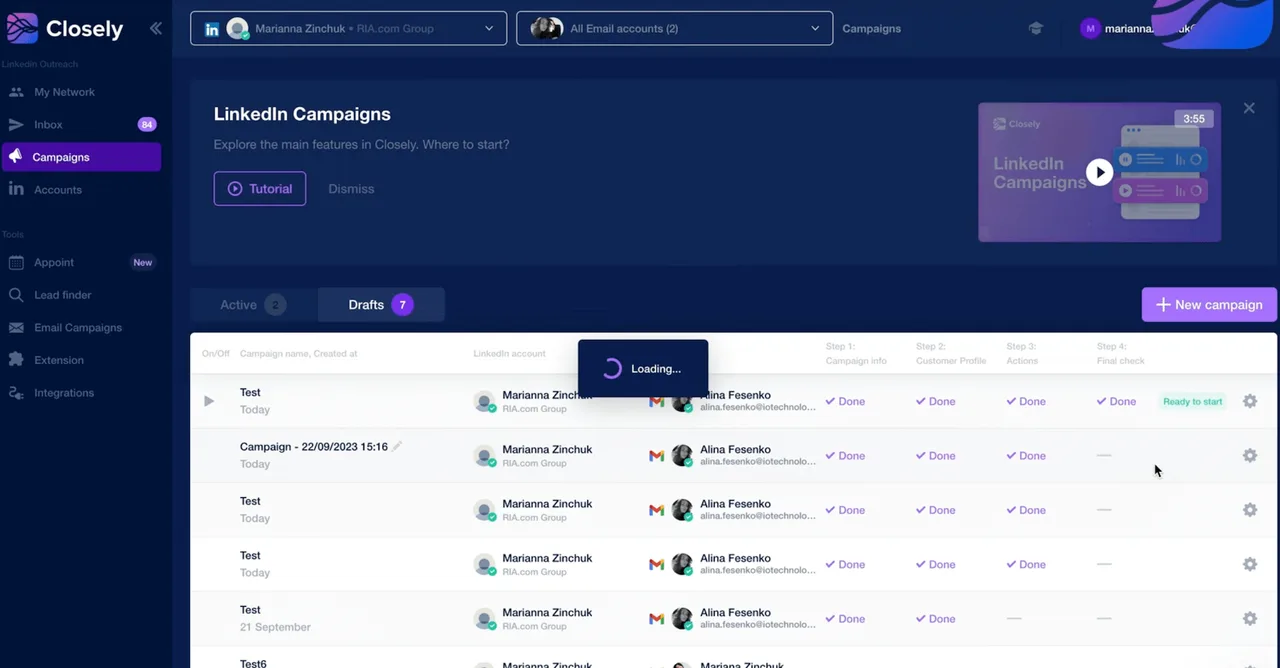Click the Tutorial button
Image resolution: width=1280 pixels, height=668 pixels.
pyautogui.click(x=260, y=188)
